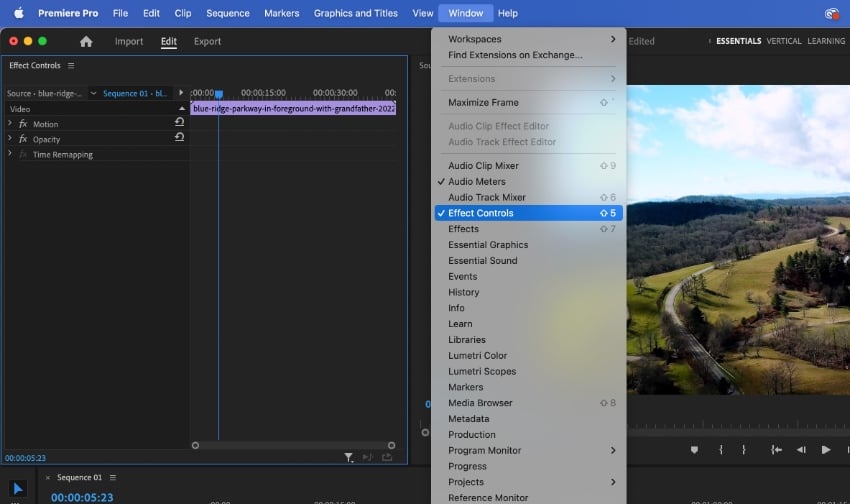Switch to the Export tab

tap(207, 41)
